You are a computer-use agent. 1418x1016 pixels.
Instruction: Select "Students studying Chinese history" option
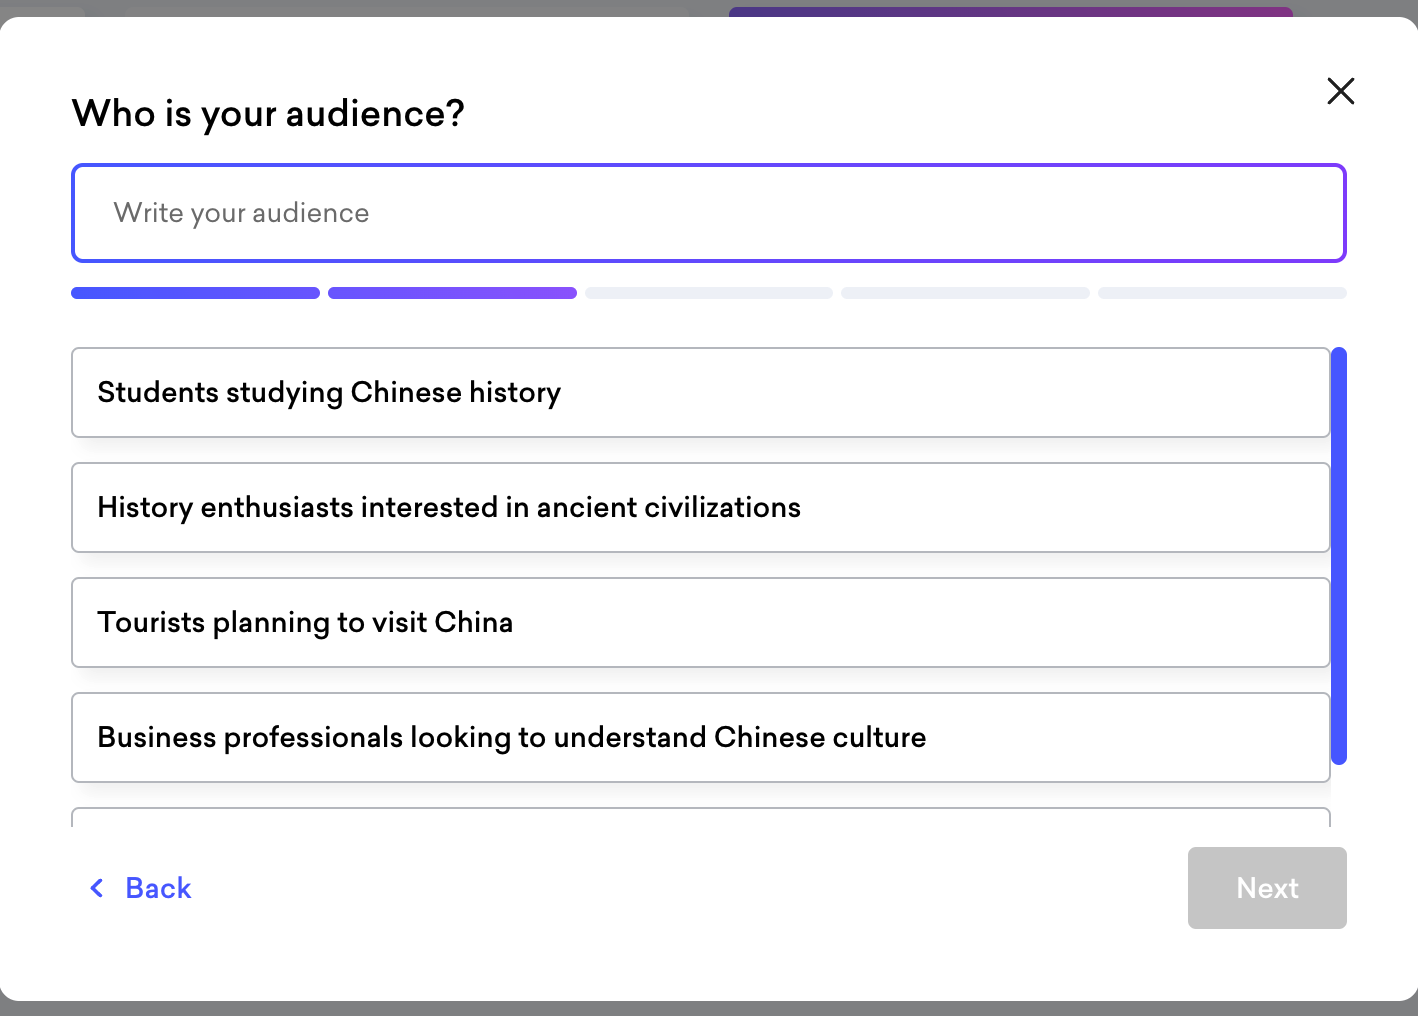pyautogui.click(x=700, y=392)
